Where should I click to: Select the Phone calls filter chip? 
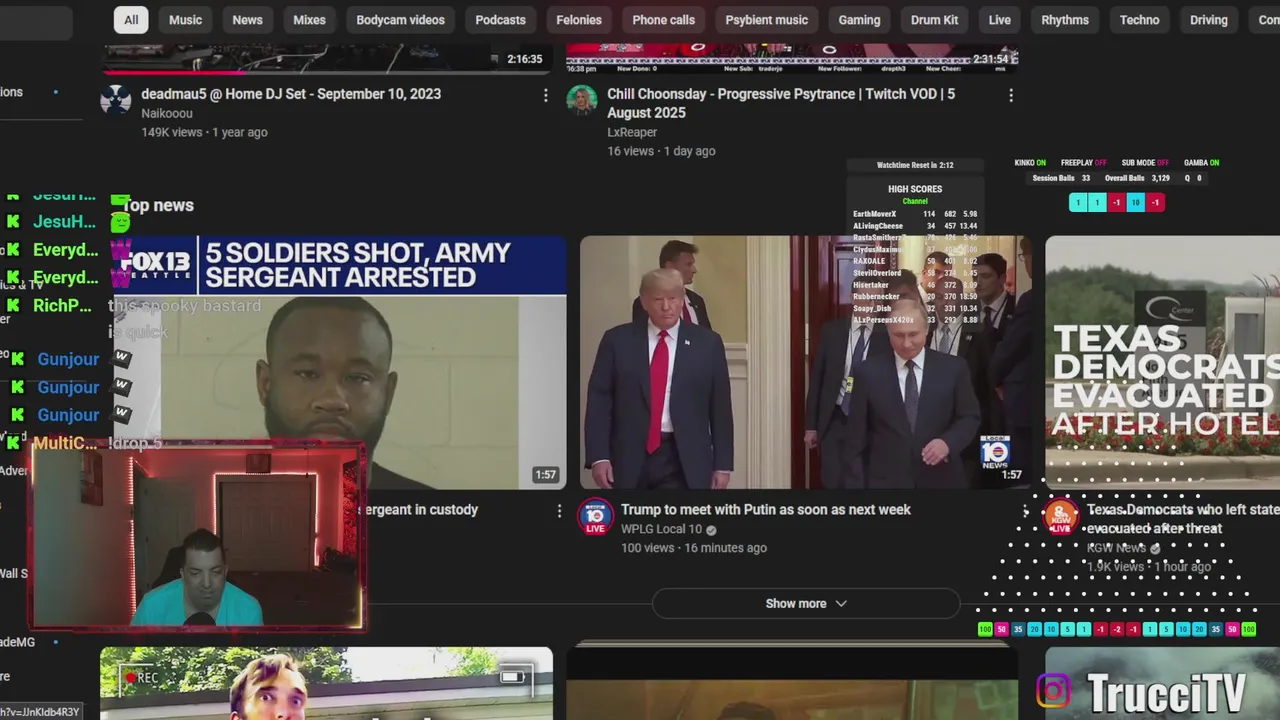click(663, 20)
